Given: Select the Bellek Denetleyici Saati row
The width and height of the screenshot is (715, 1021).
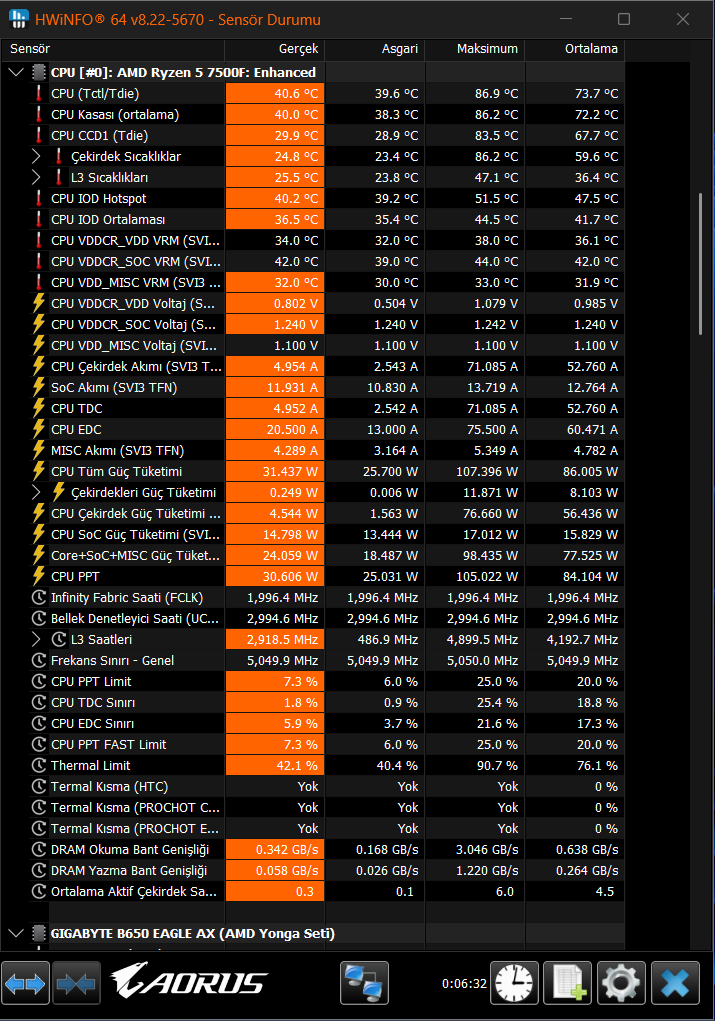Looking at the screenshot, I should point(313,619).
